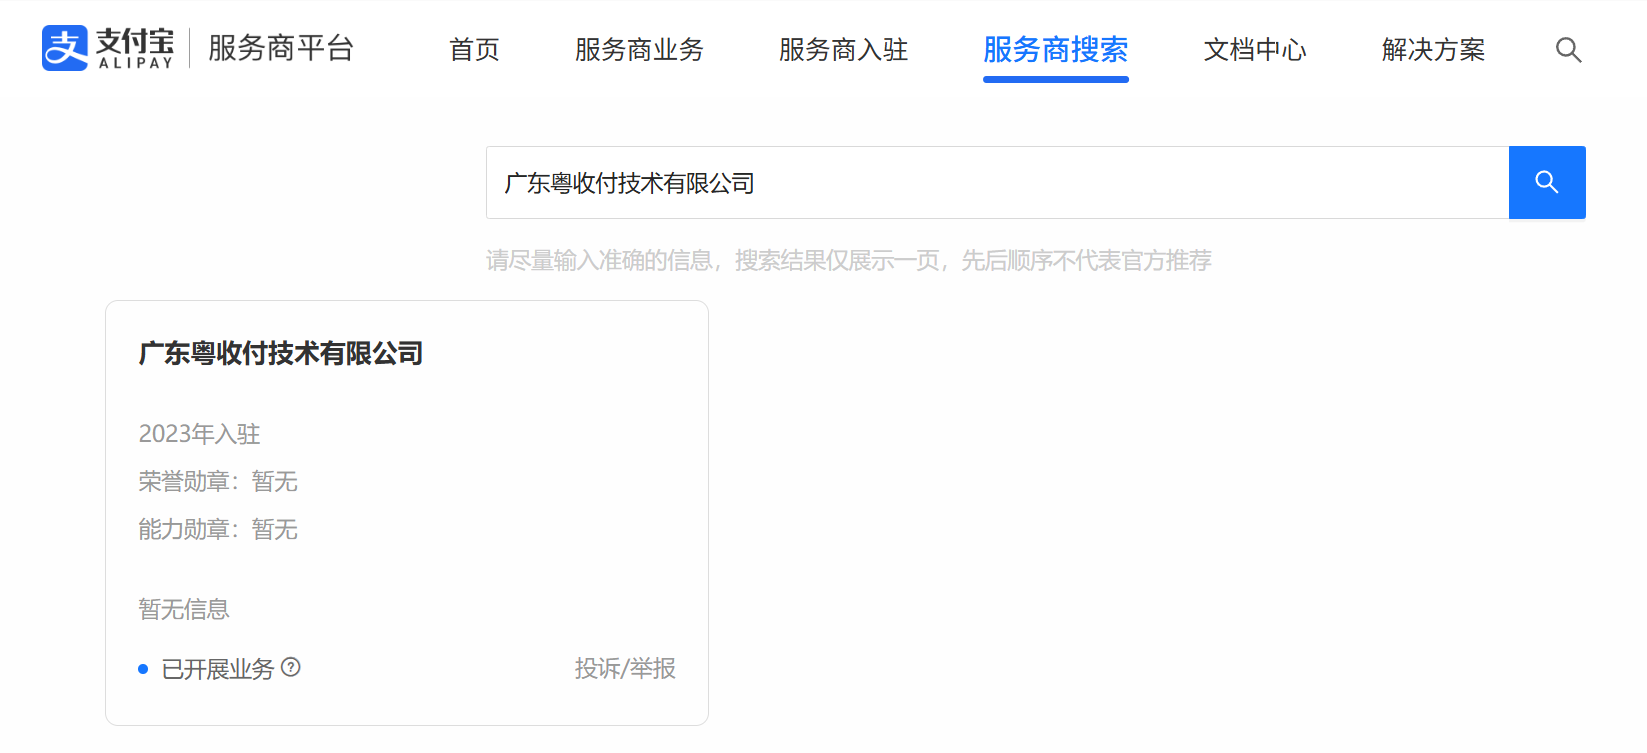Open 服务商业务 menu

(639, 50)
